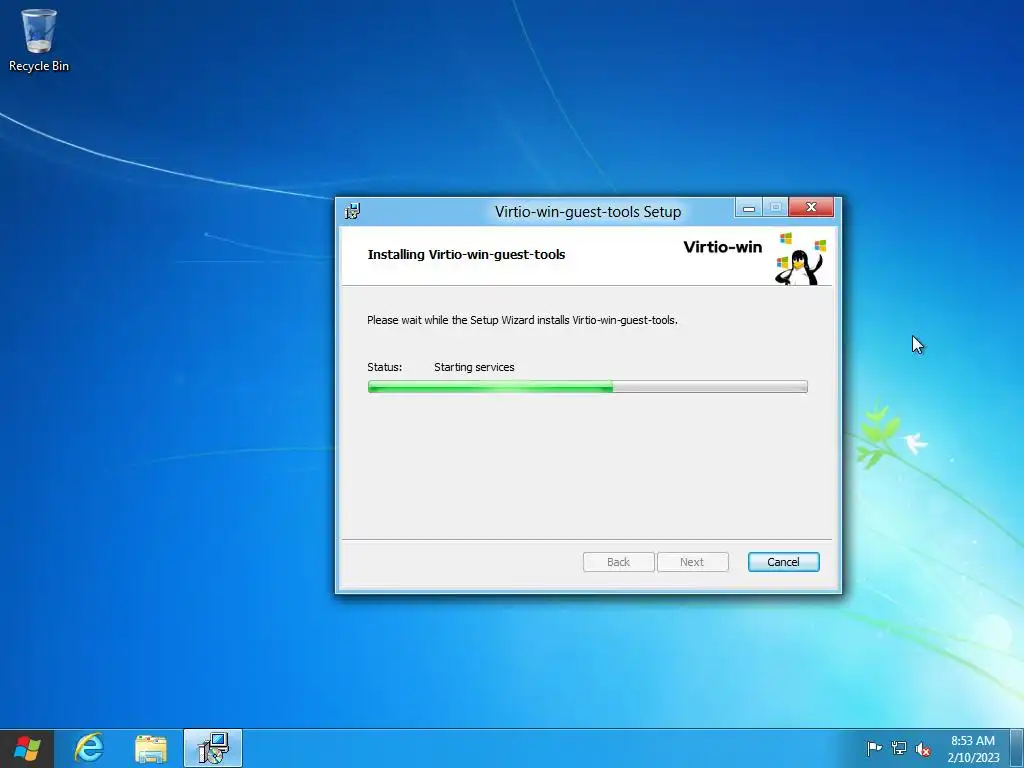Select the Virtio setup installer taskbar button
Screen dimensions: 1024x768
pos(213,748)
